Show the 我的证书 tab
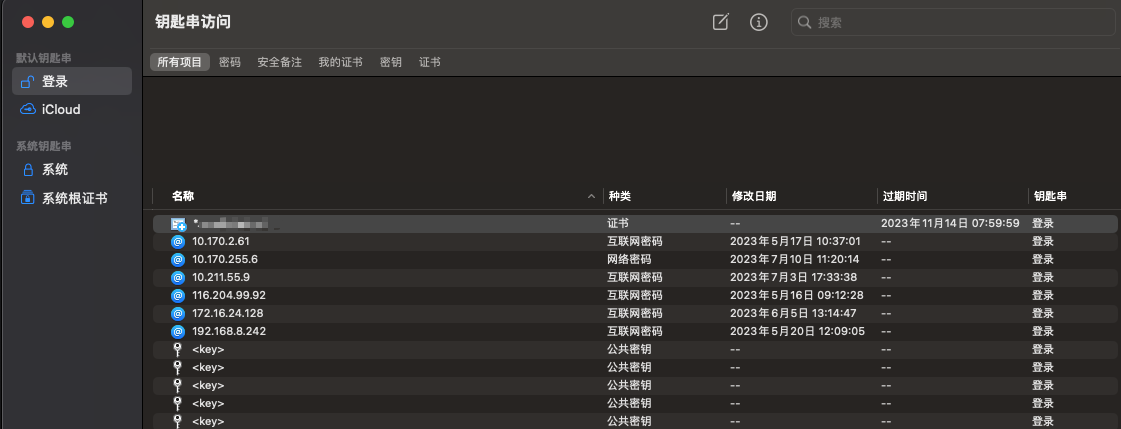The width and height of the screenshot is (1121, 429). [x=340, y=62]
